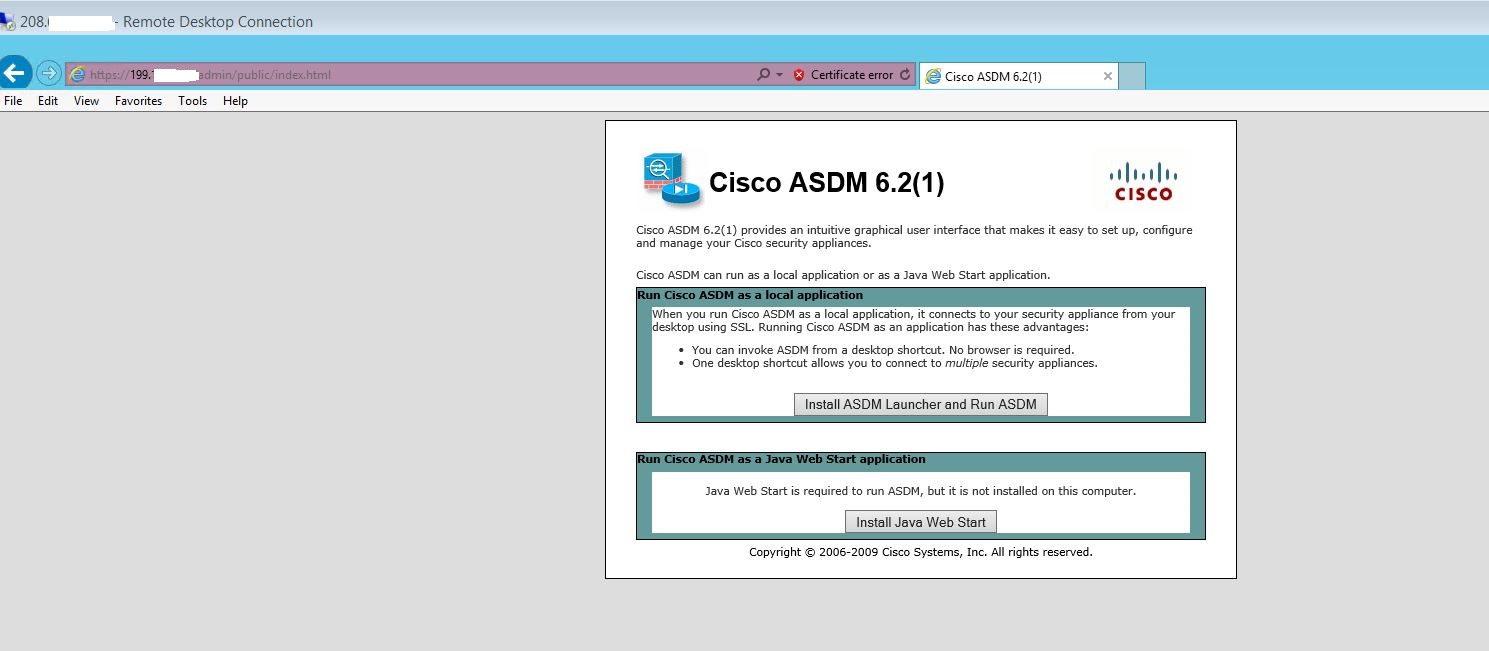
Task: Click the Internet Explorer page icon in address bar
Action: click(x=77, y=75)
